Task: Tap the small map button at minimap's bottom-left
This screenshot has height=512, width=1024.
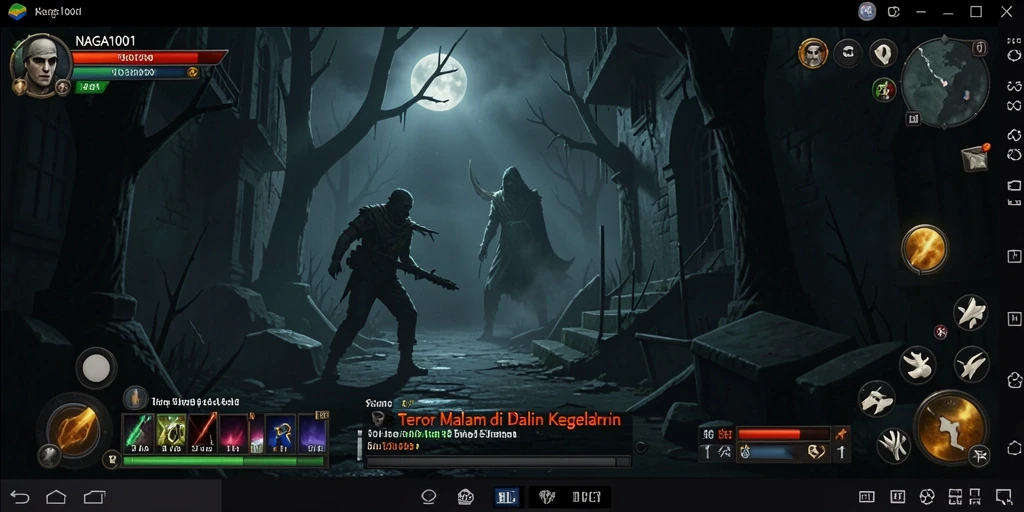Action: coord(913,118)
